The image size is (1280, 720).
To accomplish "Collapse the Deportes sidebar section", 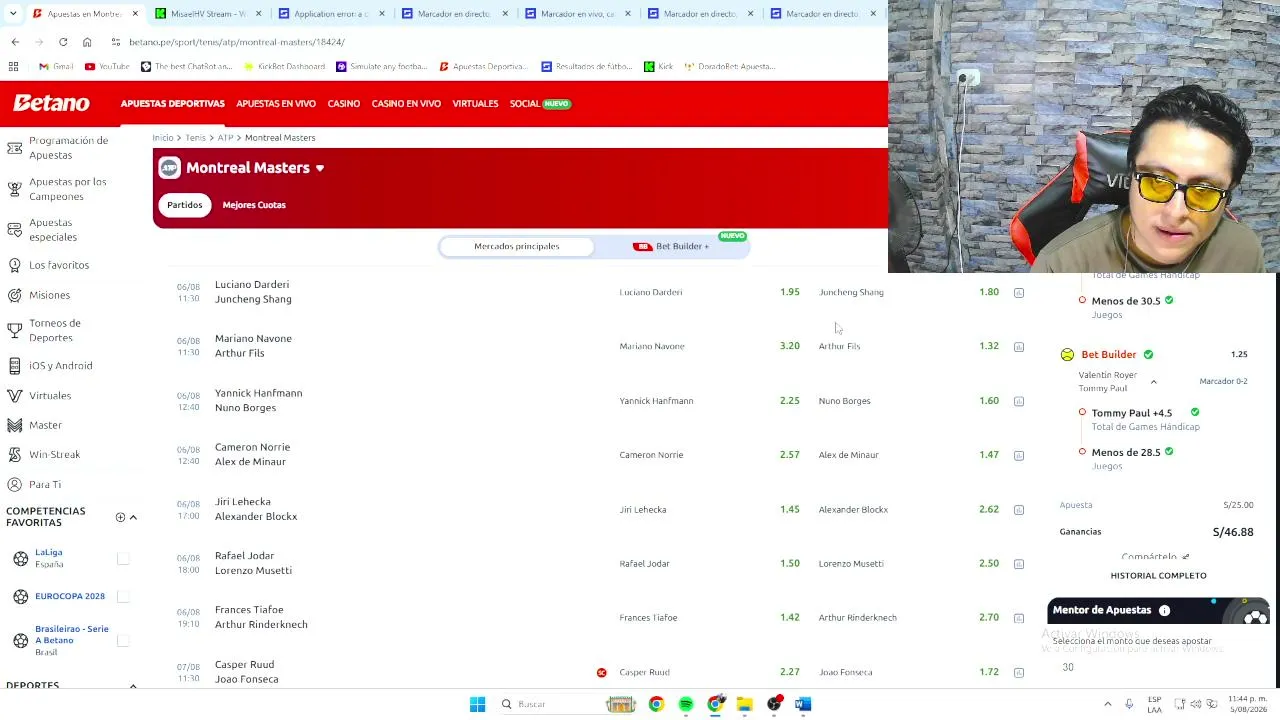I will (133, 686).
